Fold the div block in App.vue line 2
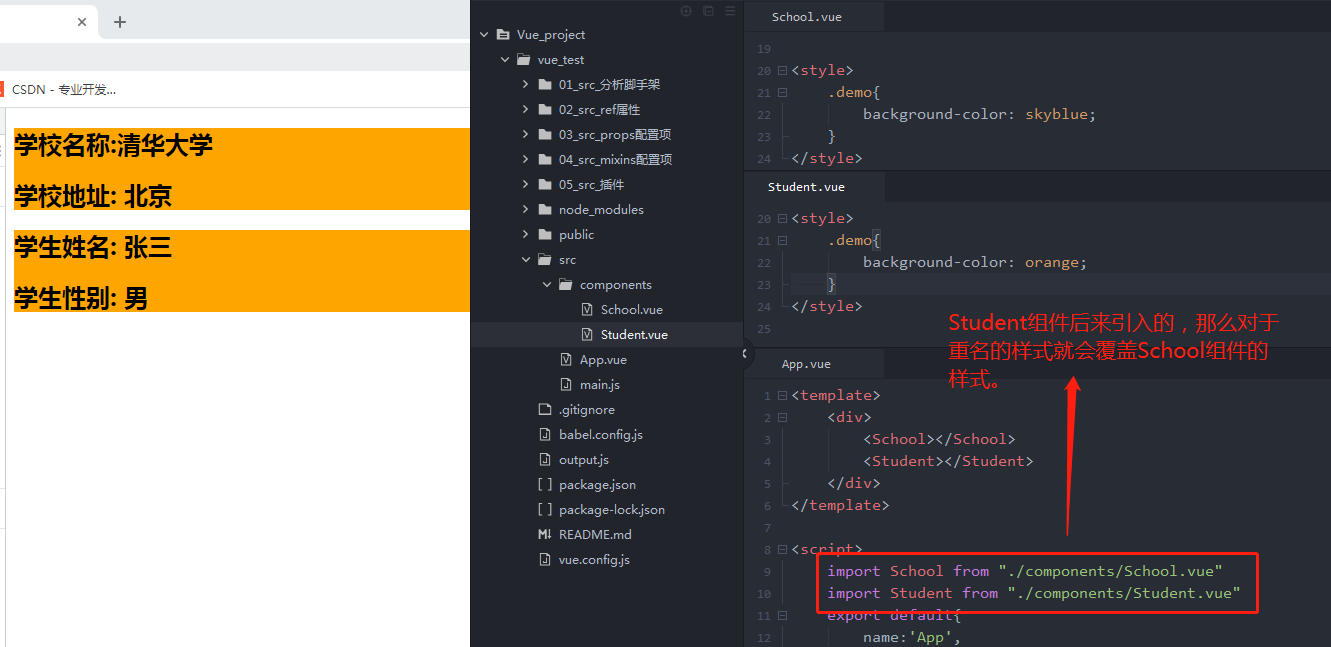The width and height of the screenshot is (1331, 647). 782,419
